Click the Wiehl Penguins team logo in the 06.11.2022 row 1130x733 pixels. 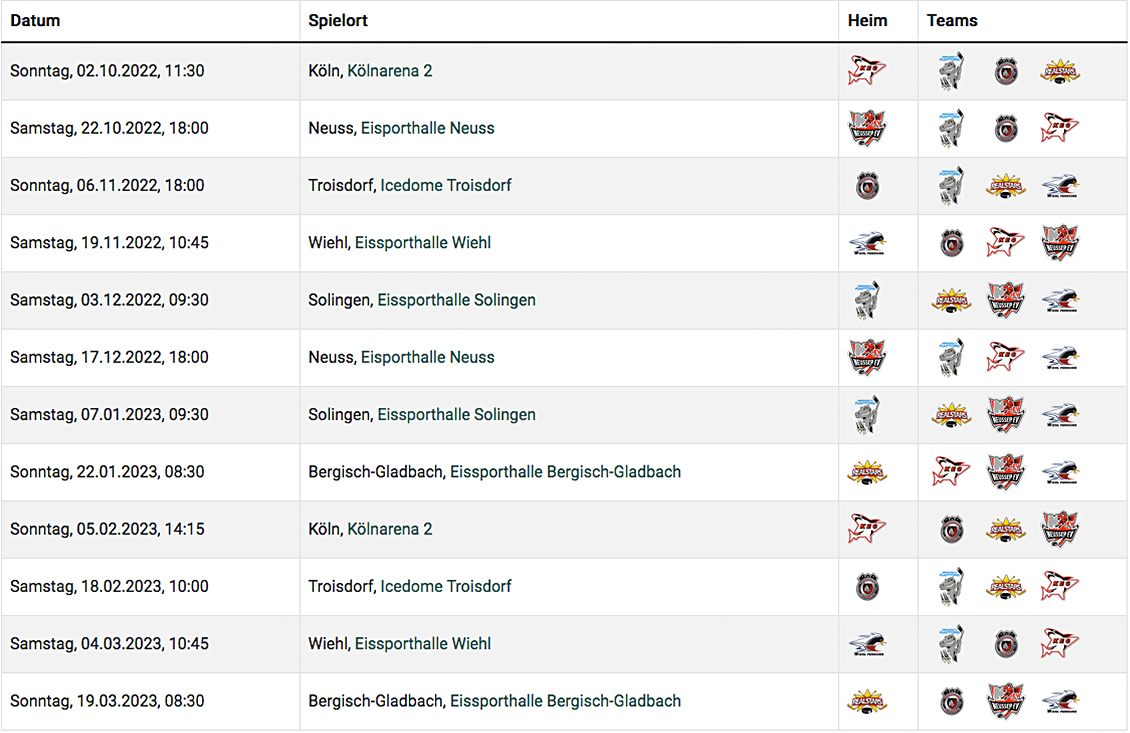click(x=1060, y=186)
